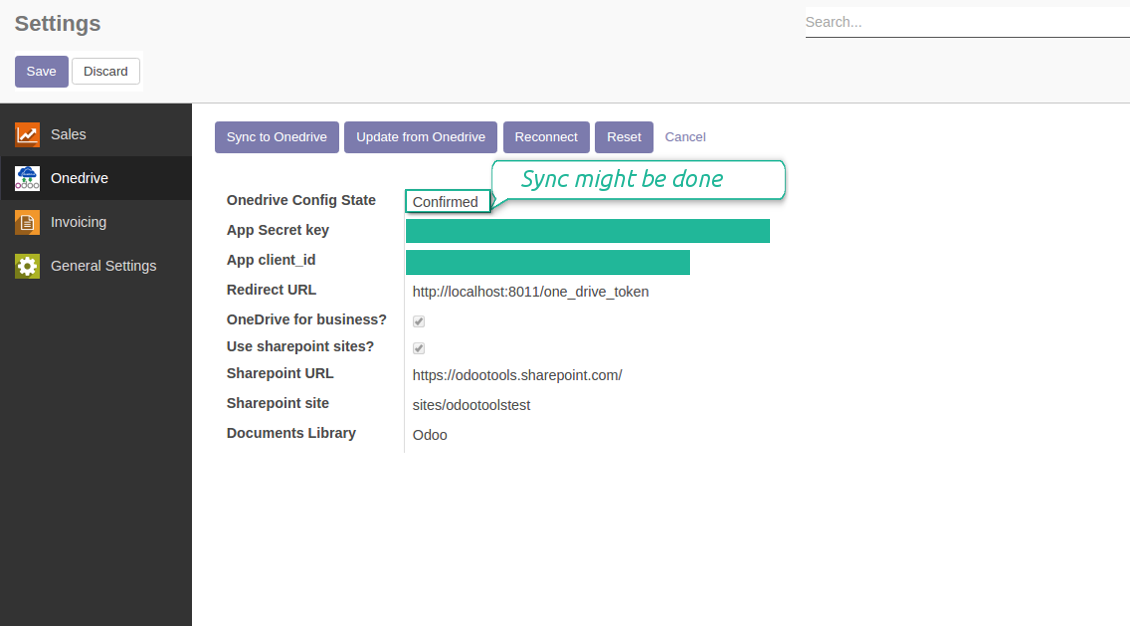Click the Onedrive Config State label

pyautogui.click(x=301, y=200)
